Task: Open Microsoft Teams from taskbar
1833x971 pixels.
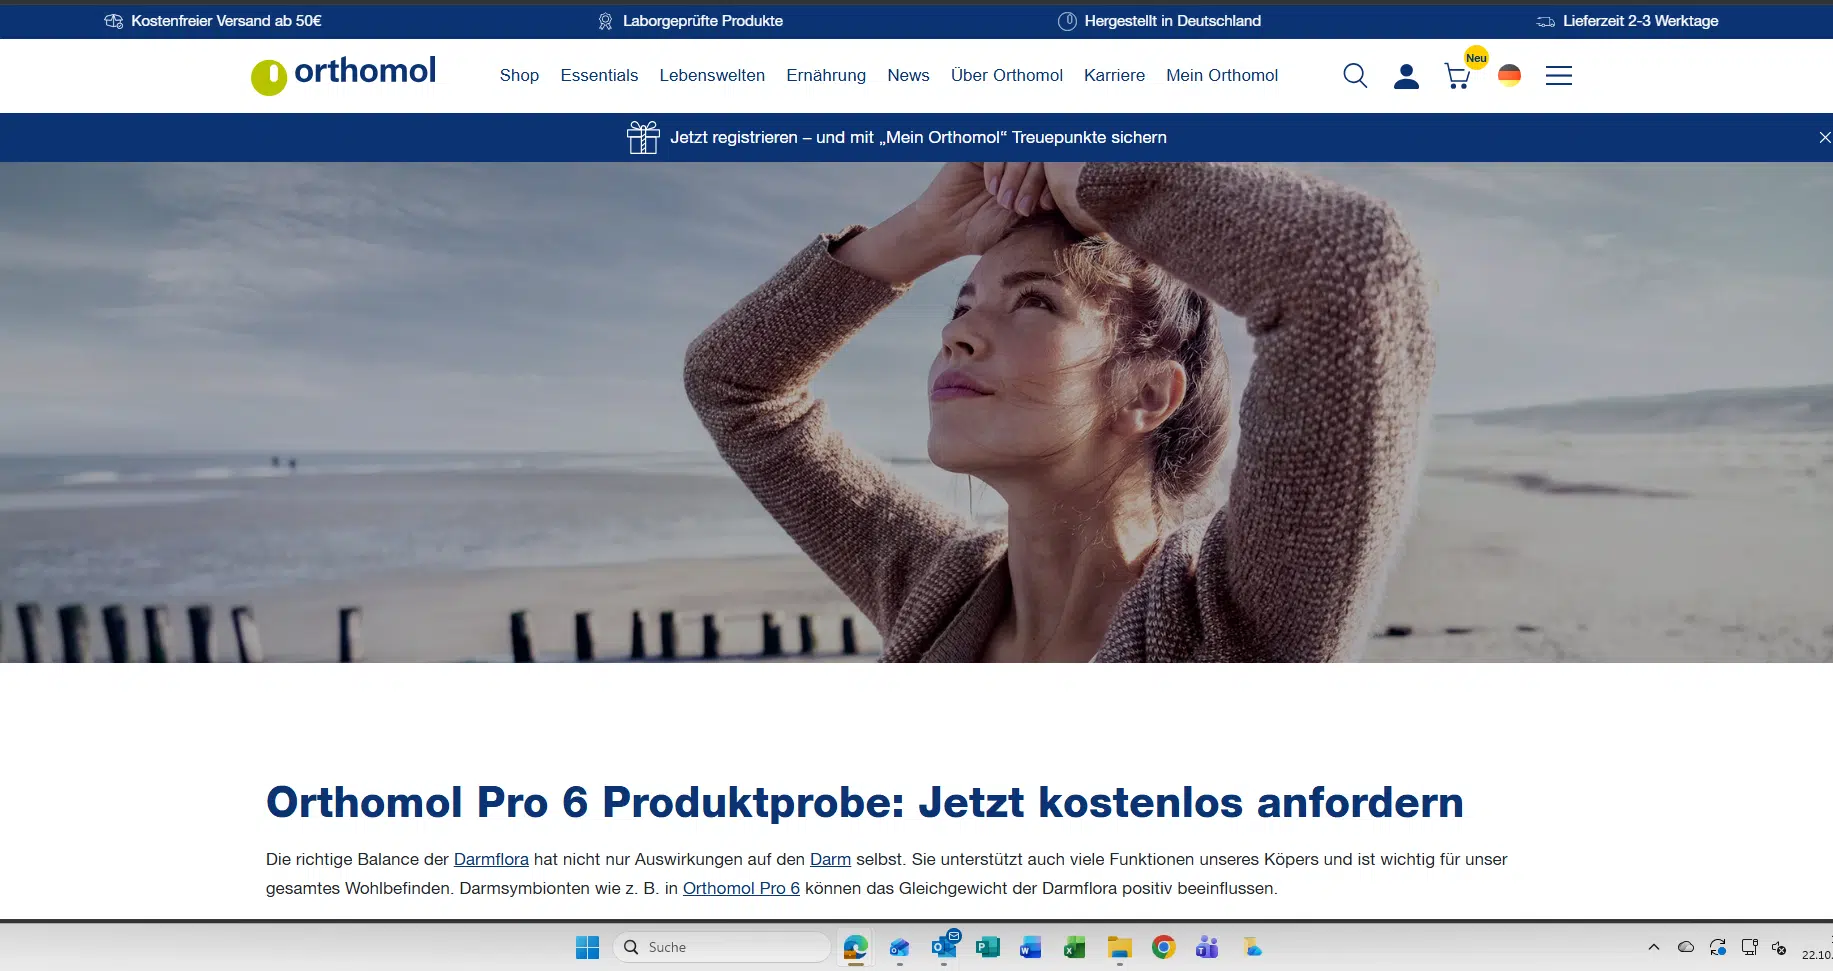Action: [x=1207, y=947]
